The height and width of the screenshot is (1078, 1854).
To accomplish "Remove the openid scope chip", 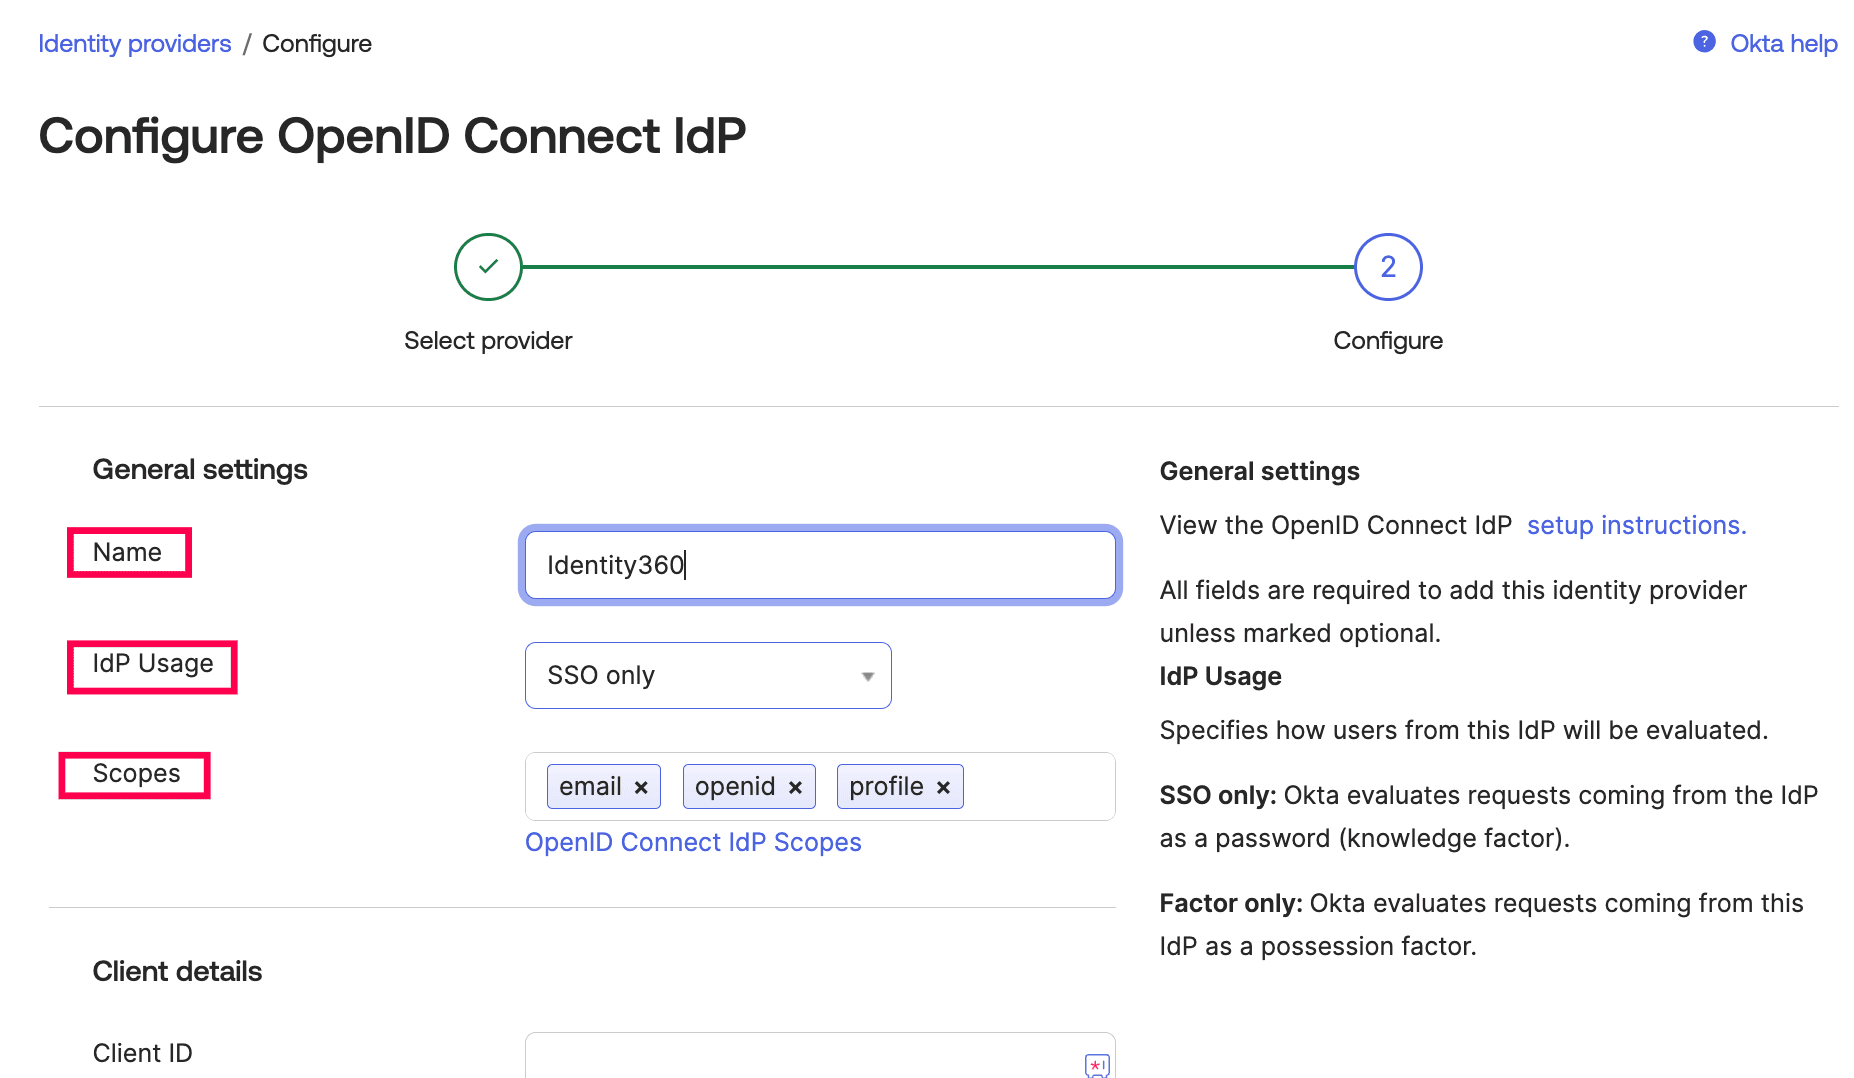I will (796, 786).
